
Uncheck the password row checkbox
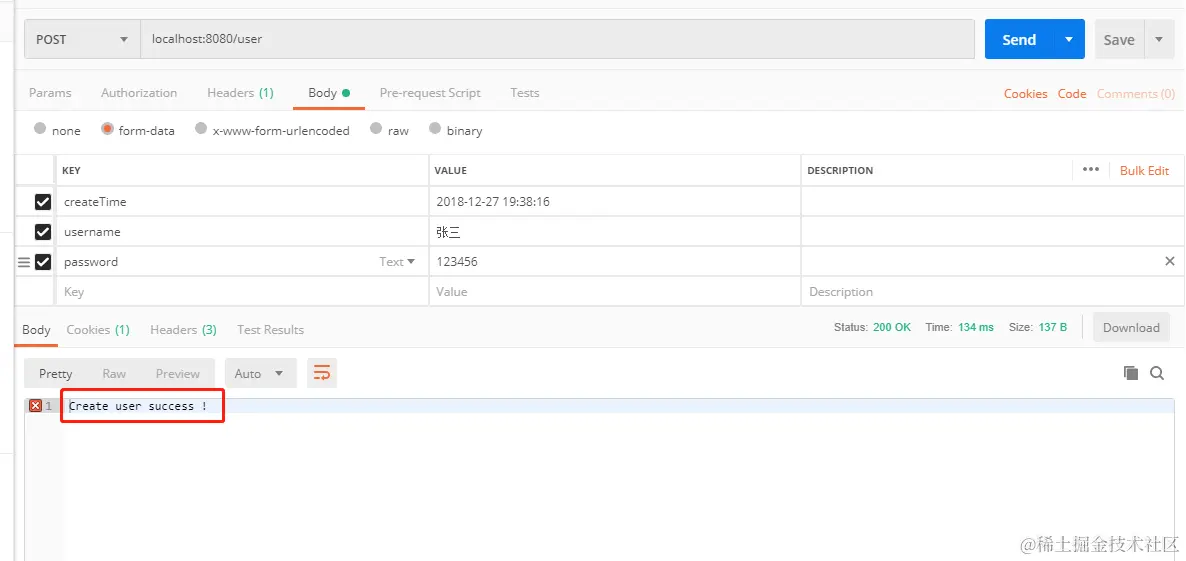[42, 262]
